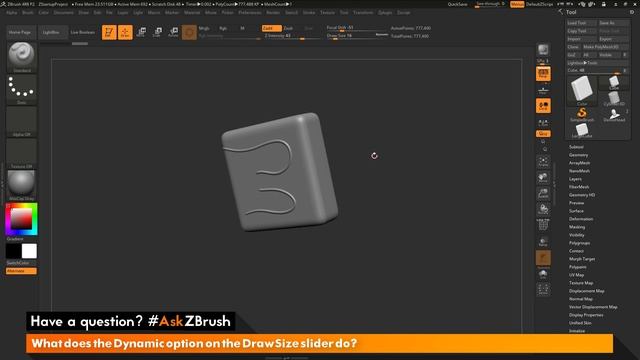
Task: Open the Texture Off slot
Action: click(22, 153)
